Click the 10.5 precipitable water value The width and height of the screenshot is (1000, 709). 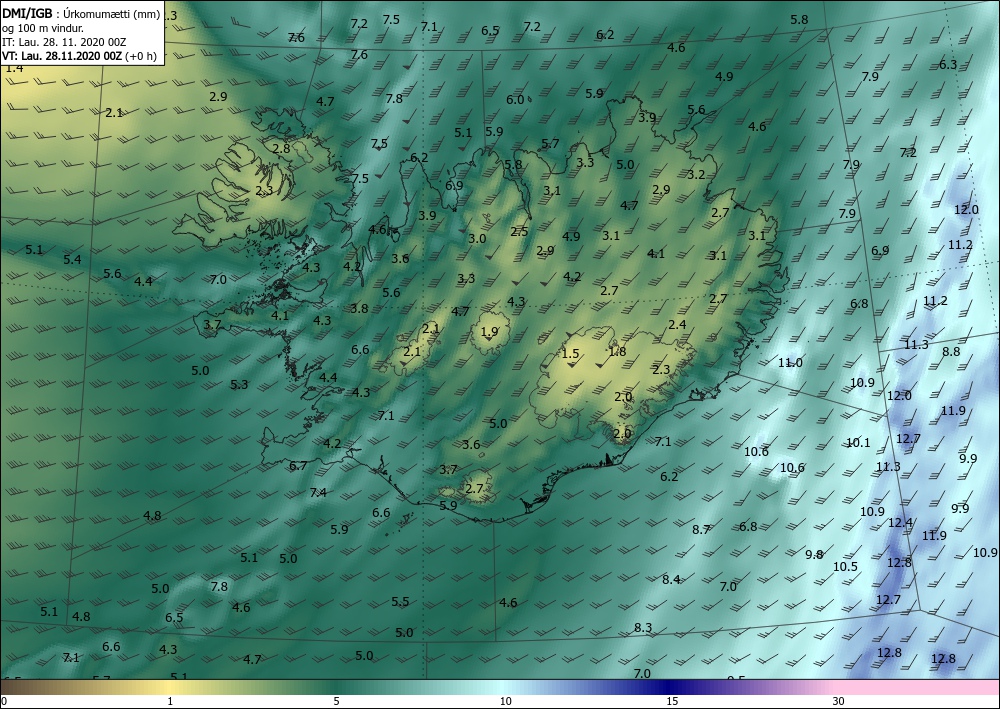(845, 566)
